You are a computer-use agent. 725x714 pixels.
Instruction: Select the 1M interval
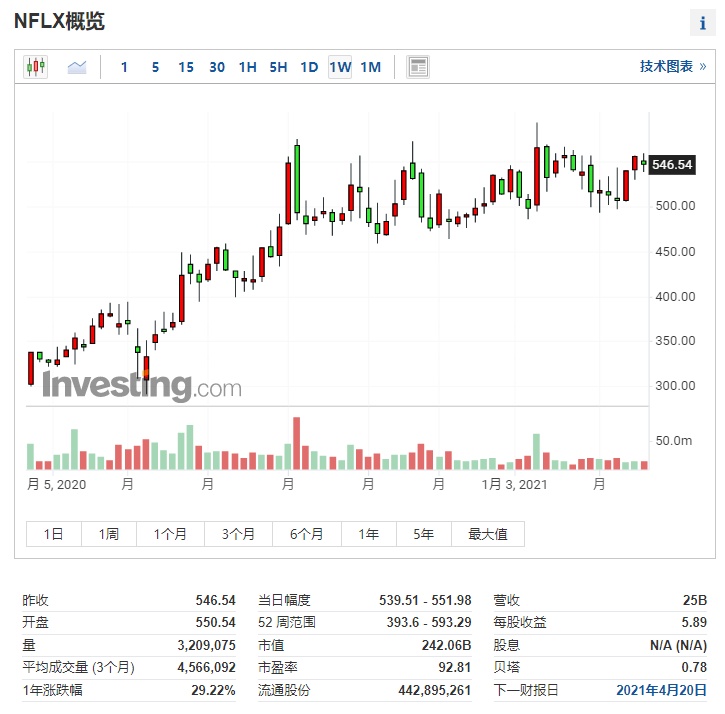[371, 68]
